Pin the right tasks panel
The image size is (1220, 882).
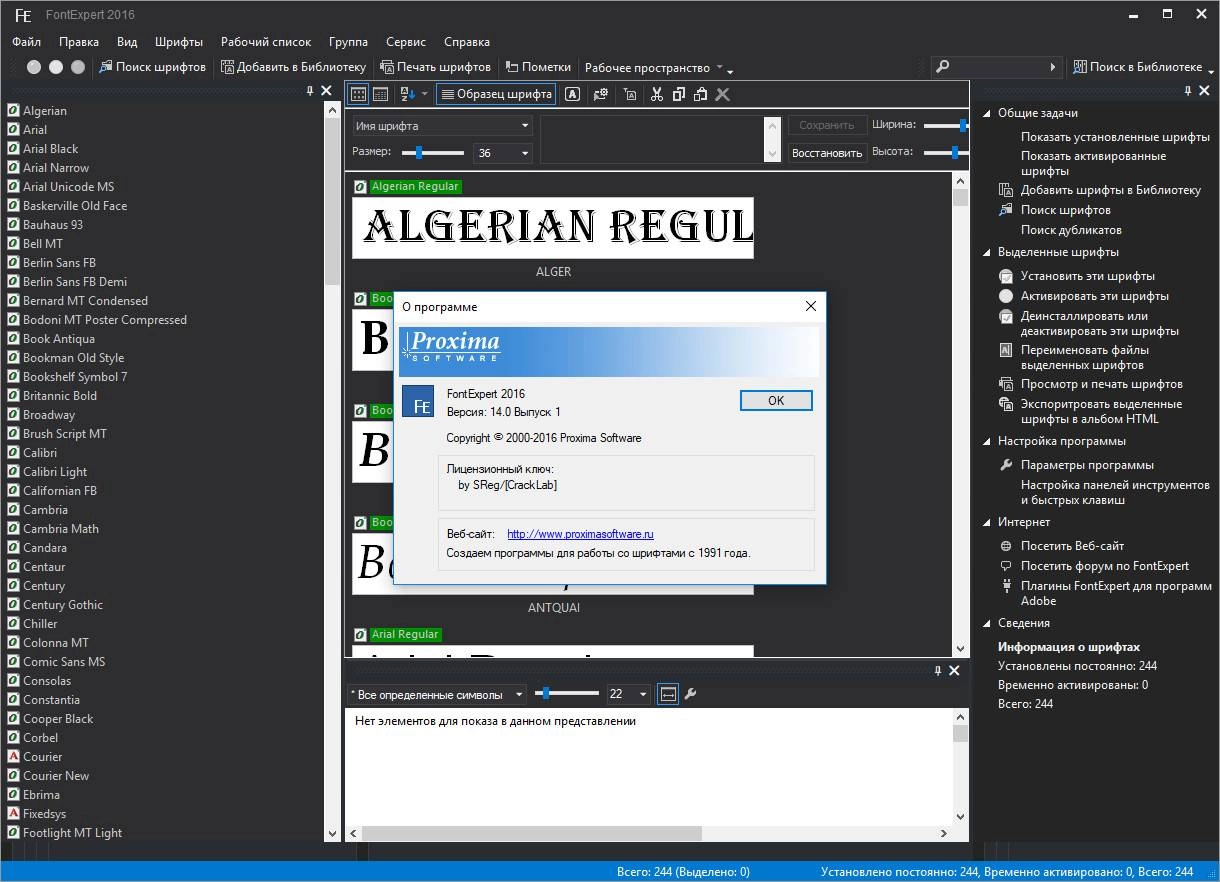[1188, 91]
